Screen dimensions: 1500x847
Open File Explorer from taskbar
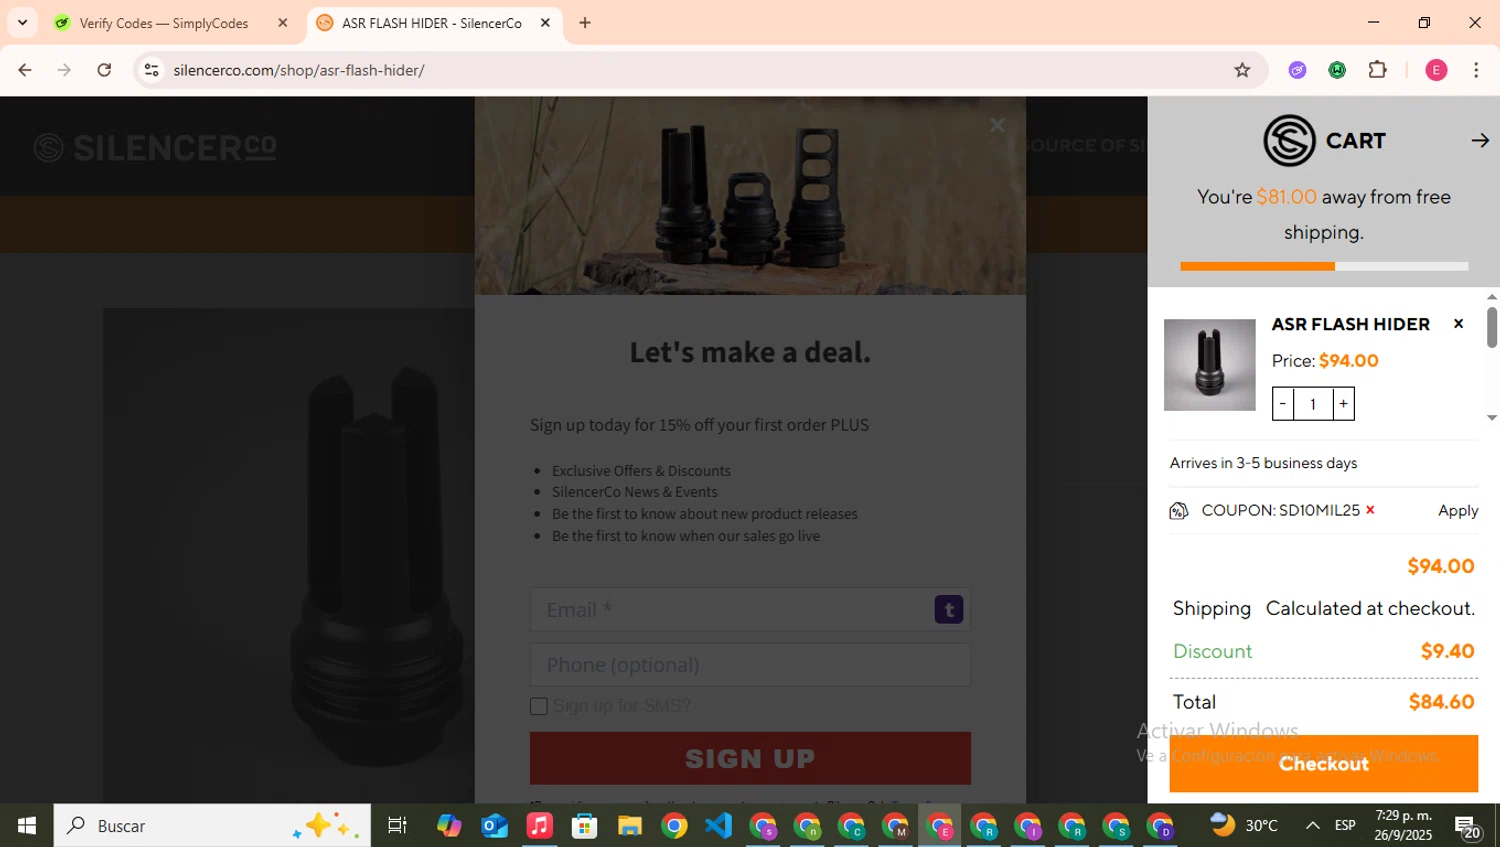[x=629, y=826]
